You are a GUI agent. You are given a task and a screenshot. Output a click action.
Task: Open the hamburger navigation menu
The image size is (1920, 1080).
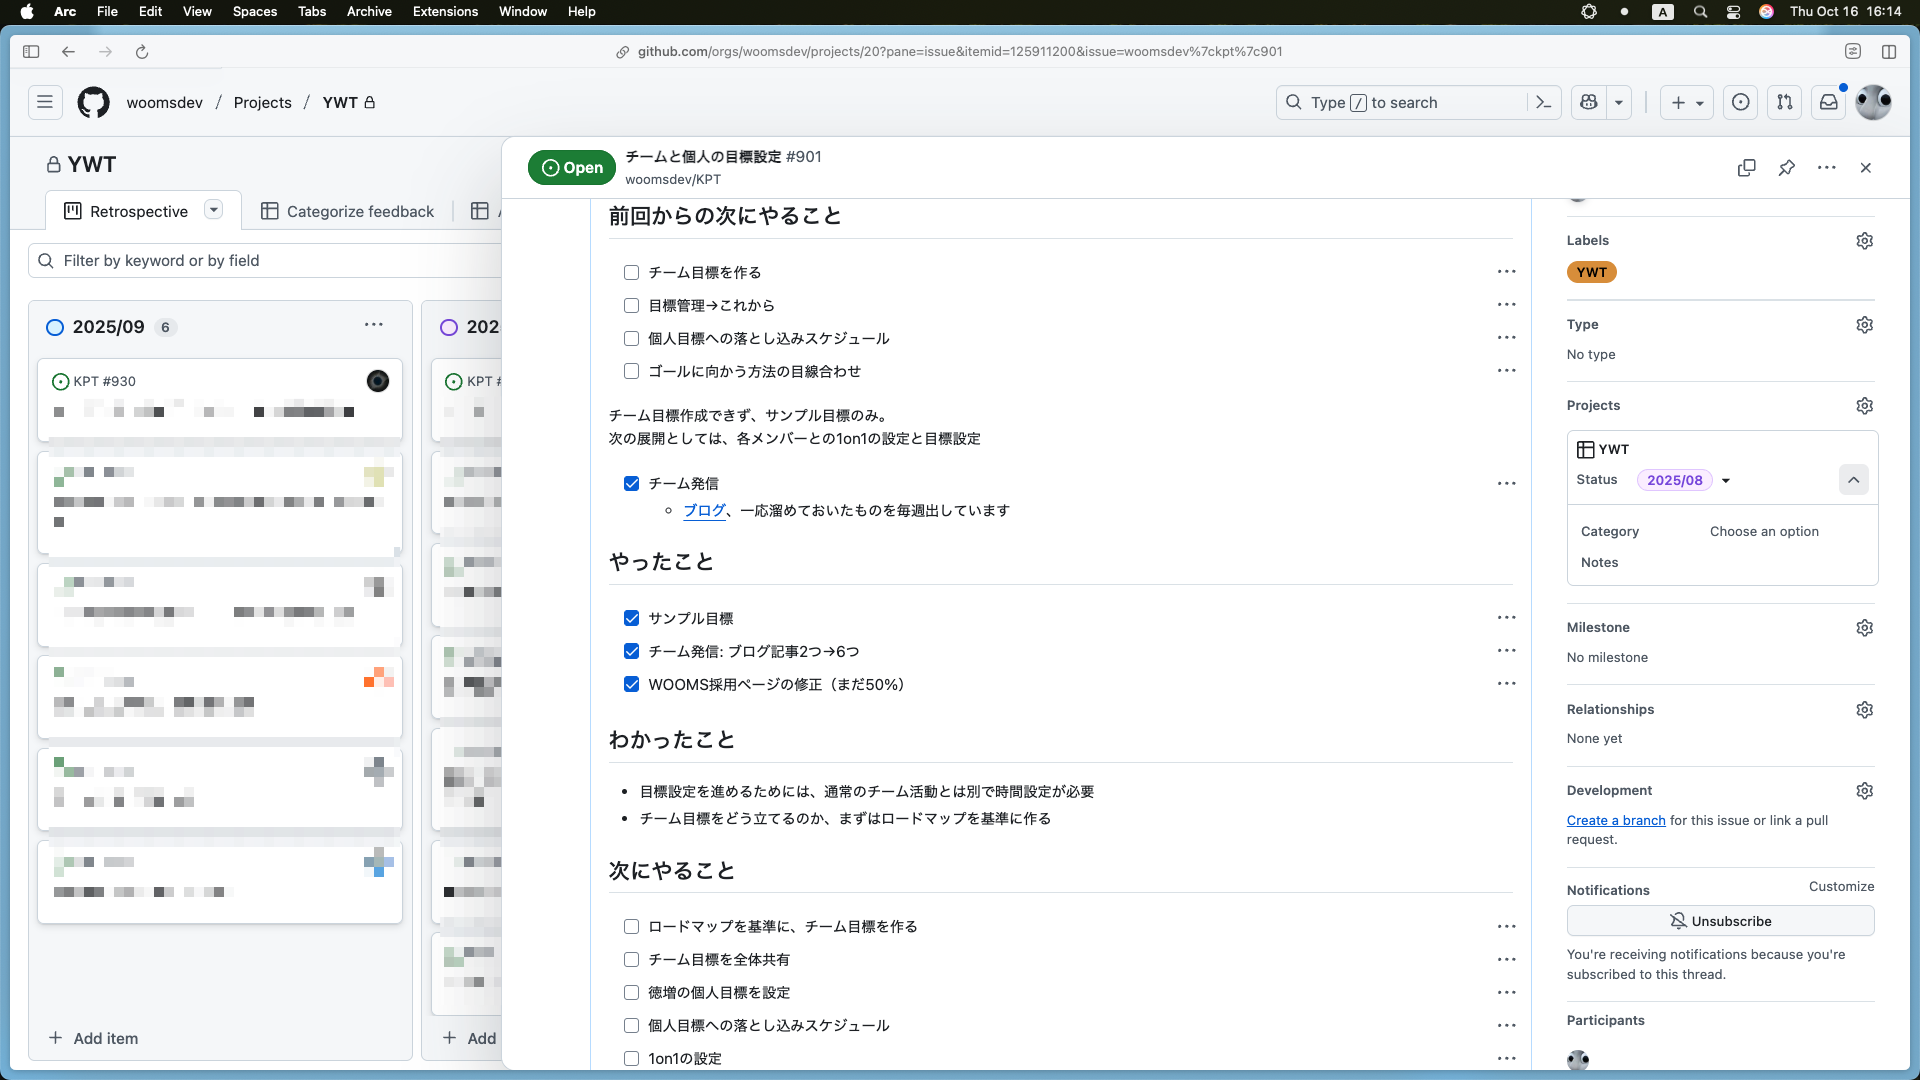coord(45,102)
